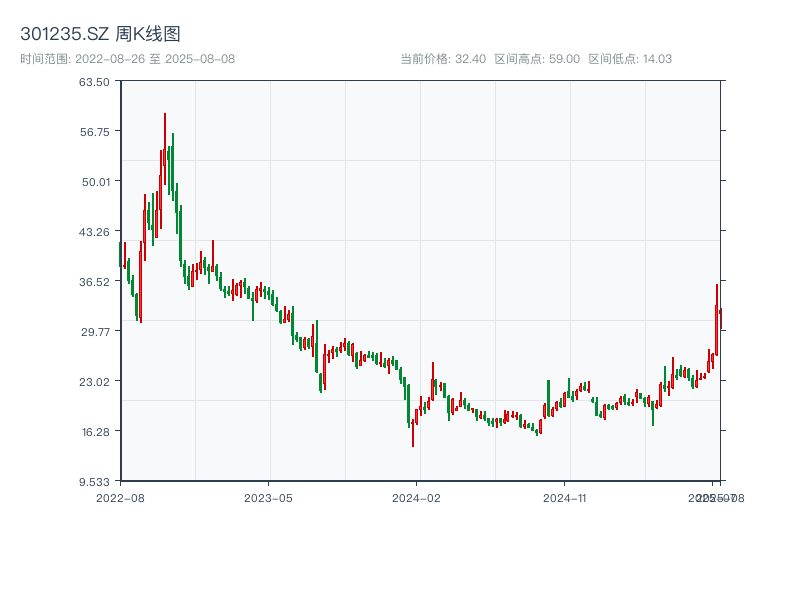Click the 当前价格 32.40 label

point(443,59)
